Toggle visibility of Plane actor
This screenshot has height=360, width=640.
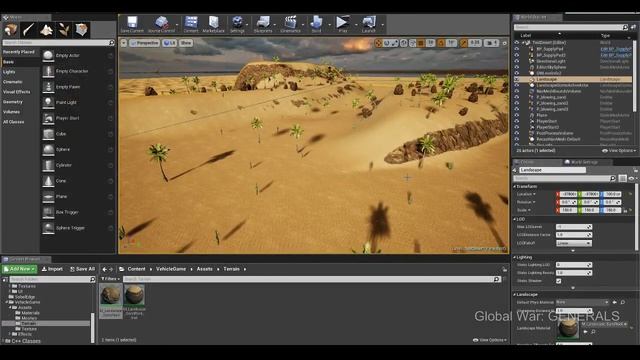pos(517,115)
